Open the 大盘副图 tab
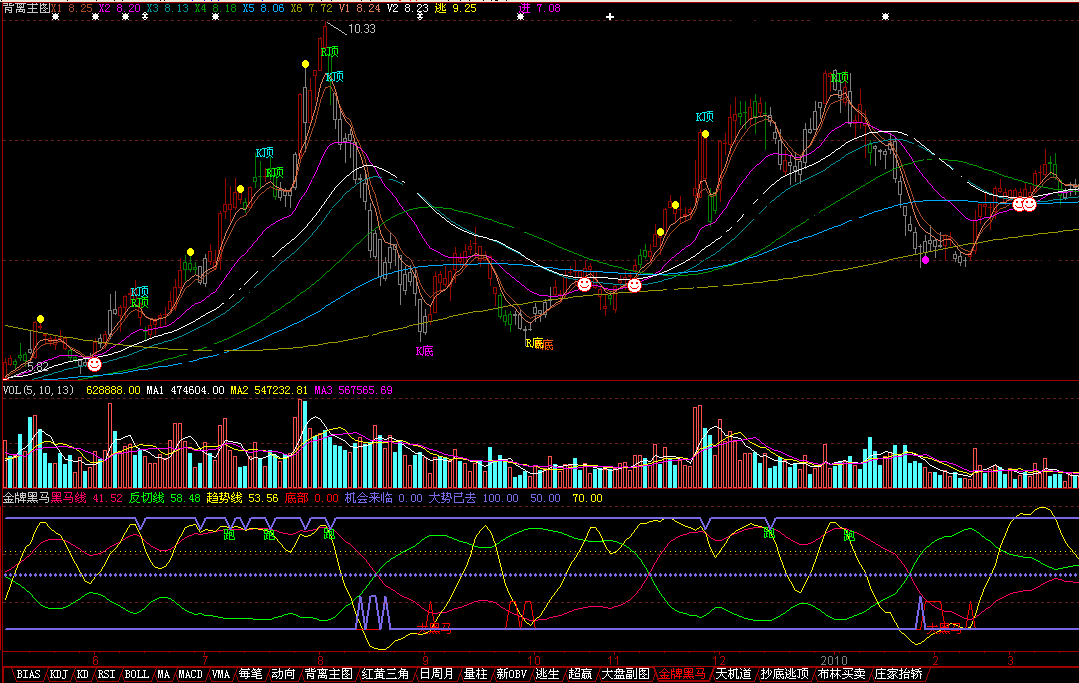 coord(625,675)
